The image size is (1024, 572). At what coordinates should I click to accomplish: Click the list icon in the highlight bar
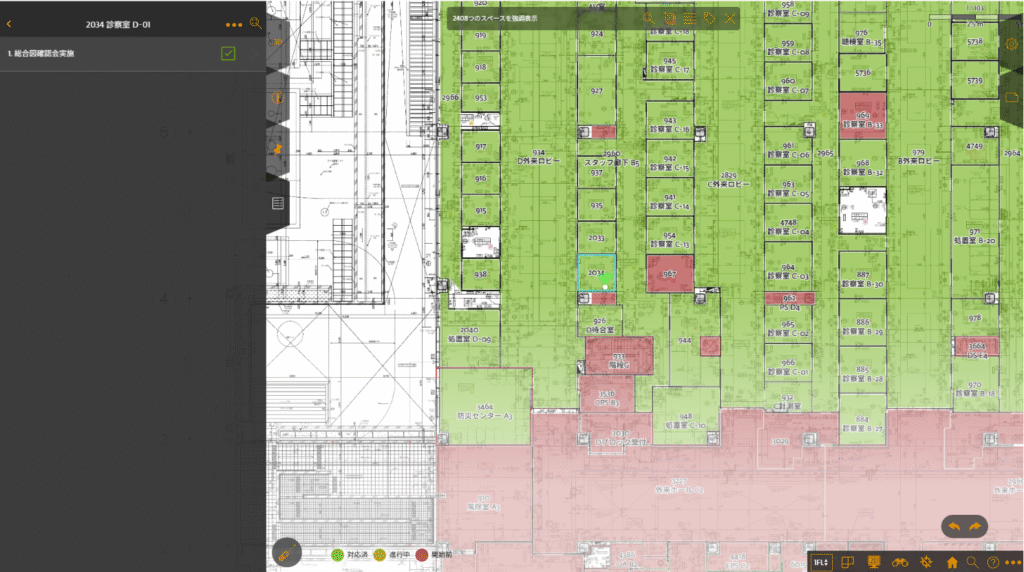[690, 18]
